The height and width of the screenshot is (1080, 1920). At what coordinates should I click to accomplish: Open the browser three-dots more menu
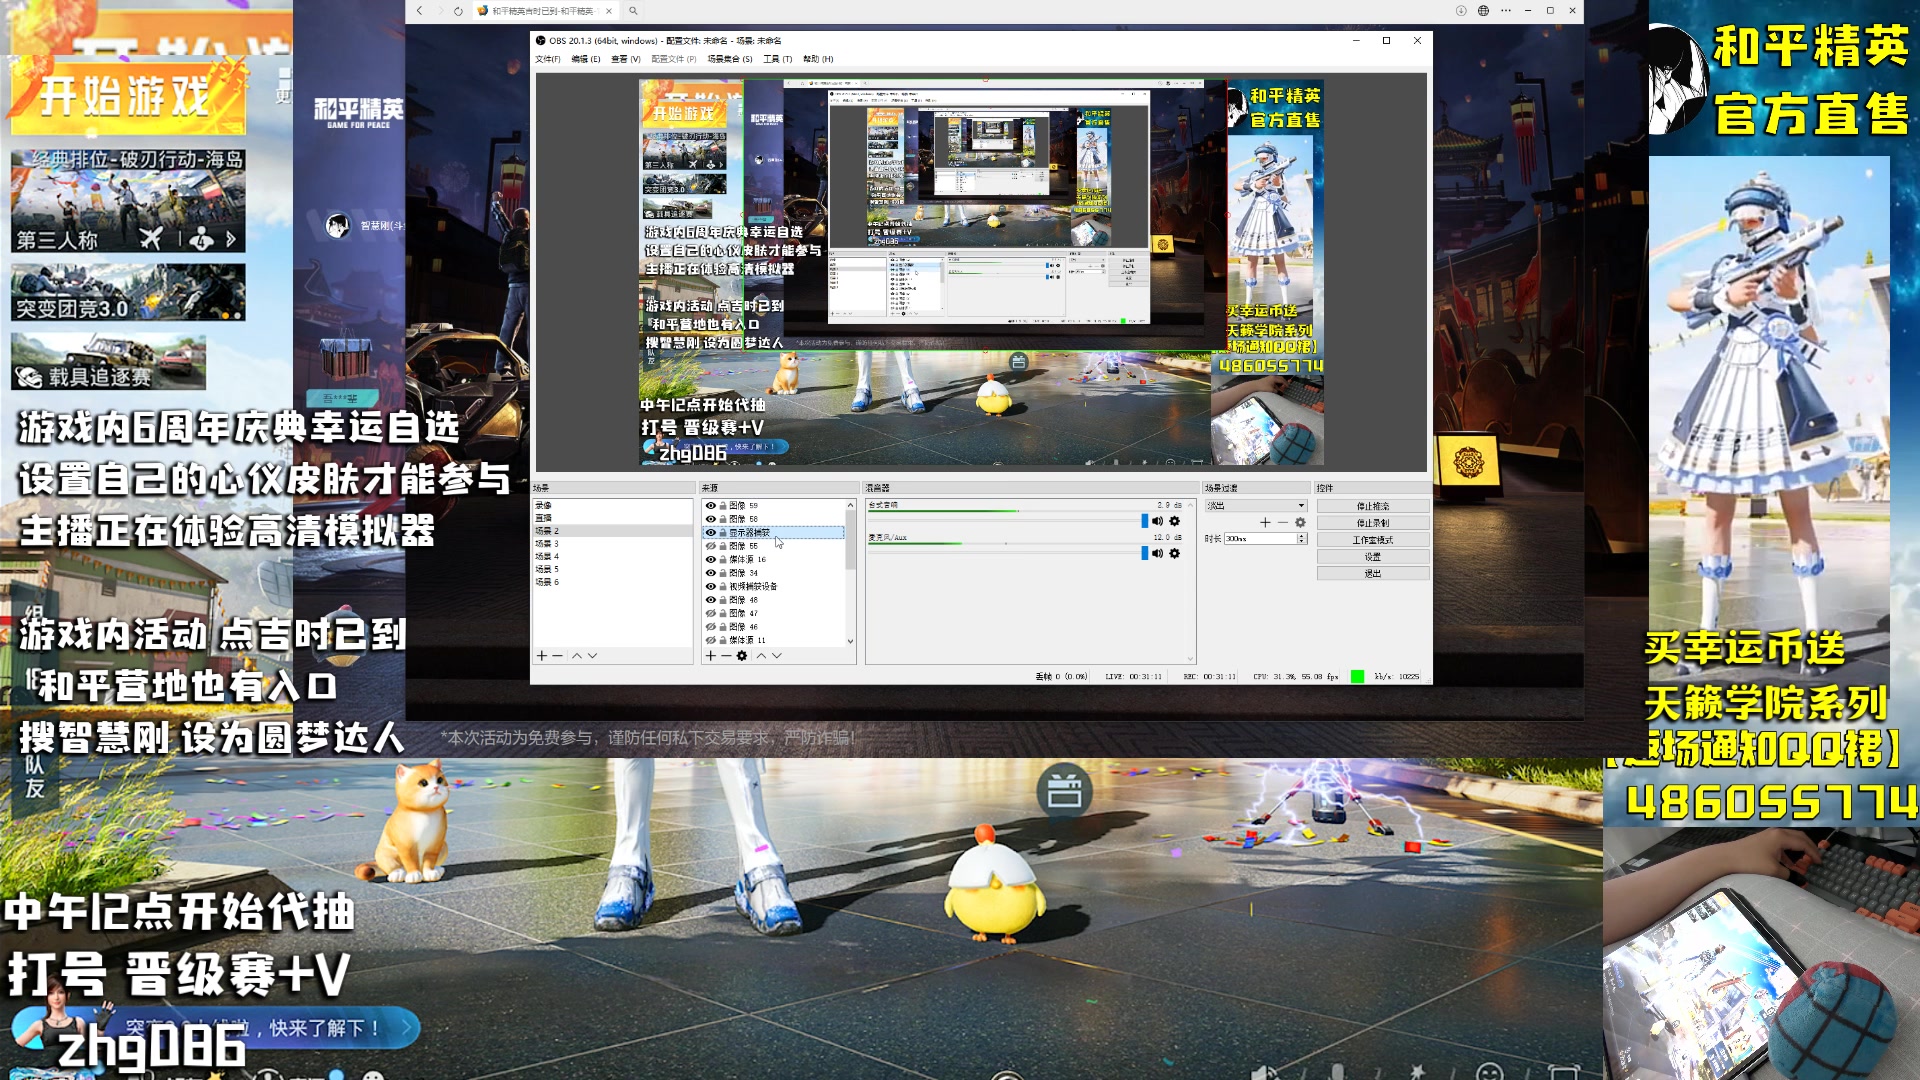coord(1506,11)
